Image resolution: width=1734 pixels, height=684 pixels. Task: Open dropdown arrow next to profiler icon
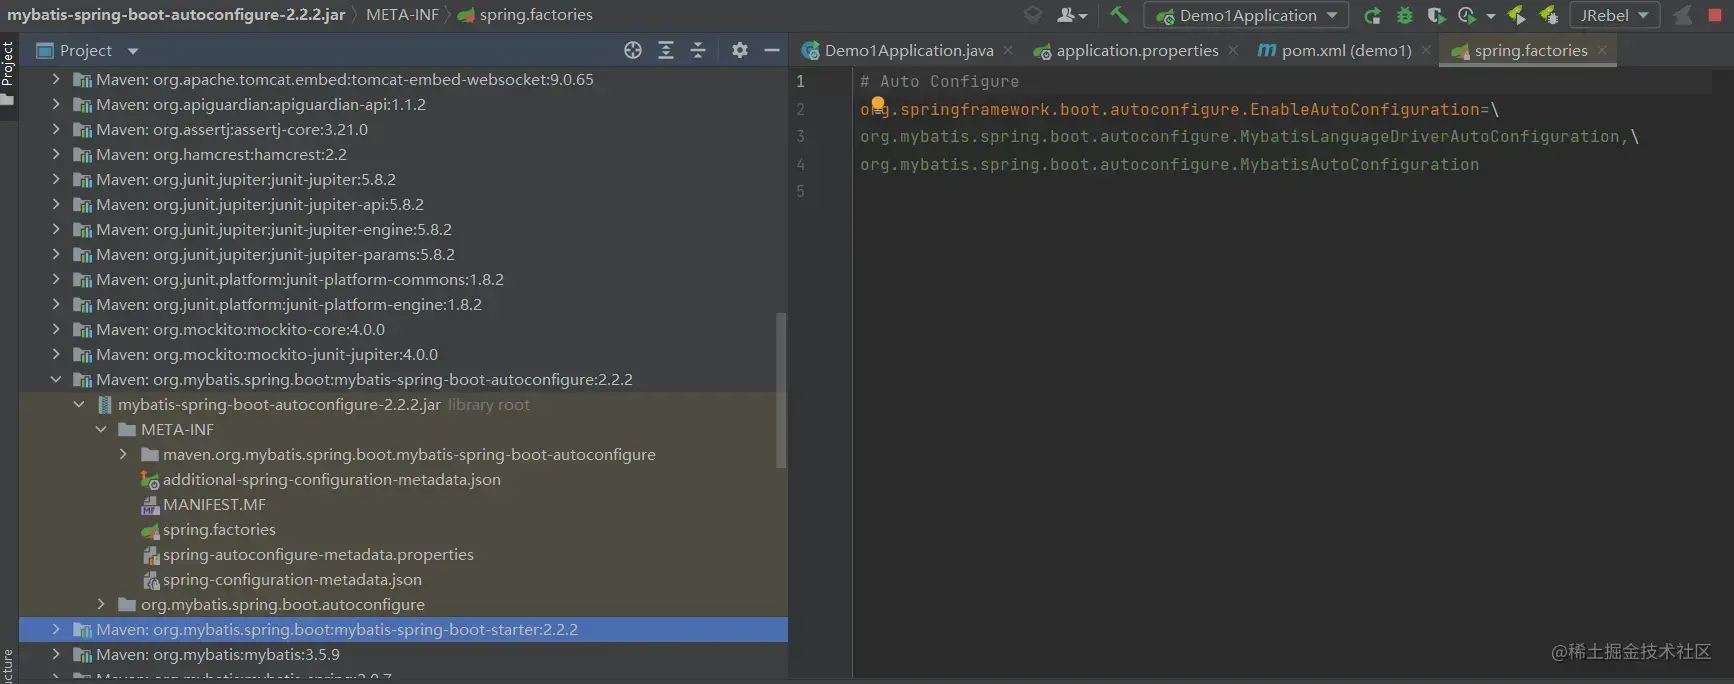pyautogui.click(x=1490, y=16)
